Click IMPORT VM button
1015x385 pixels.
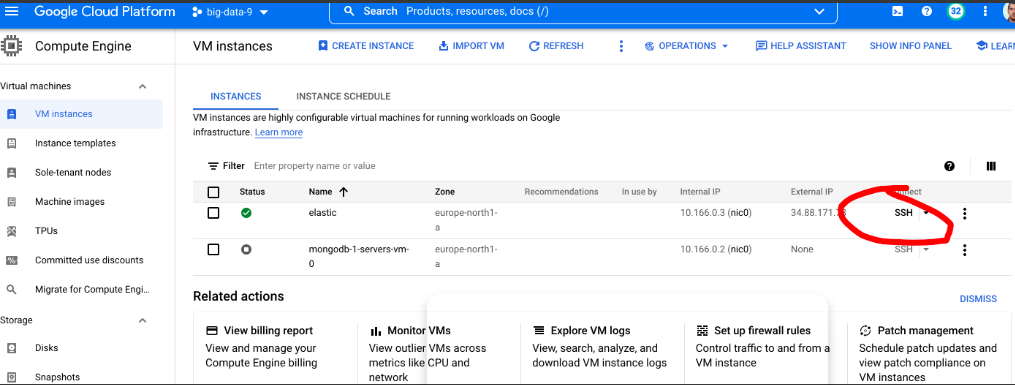[x=471, y=46]
